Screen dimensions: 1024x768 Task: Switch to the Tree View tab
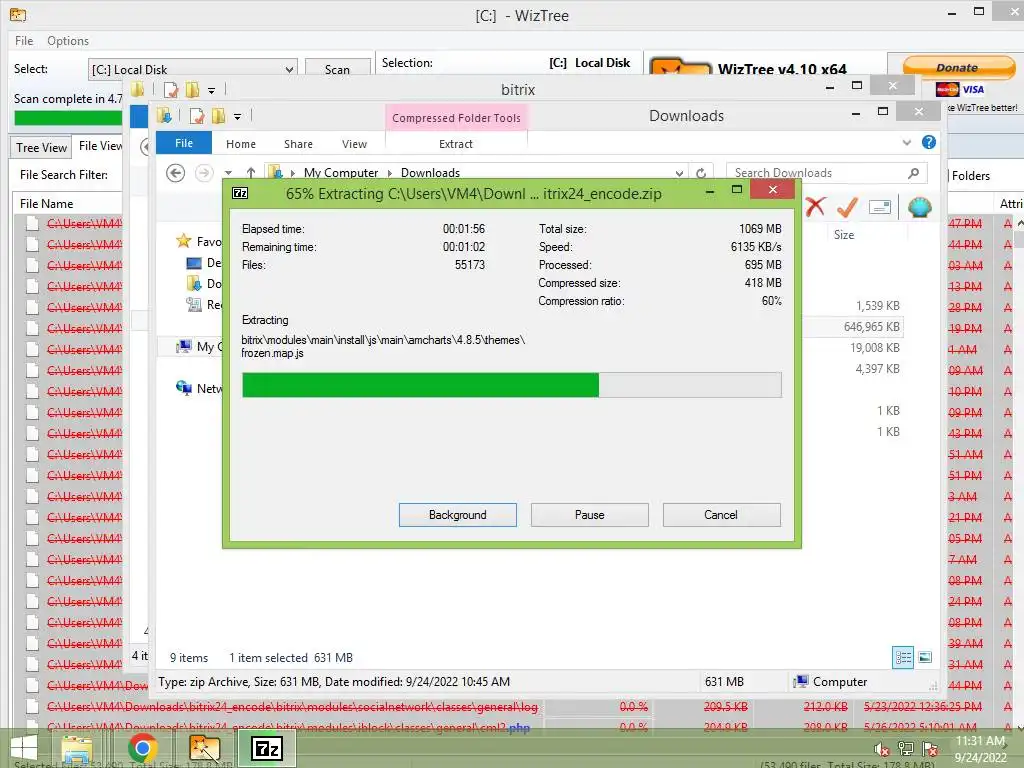tap(41, 148)
